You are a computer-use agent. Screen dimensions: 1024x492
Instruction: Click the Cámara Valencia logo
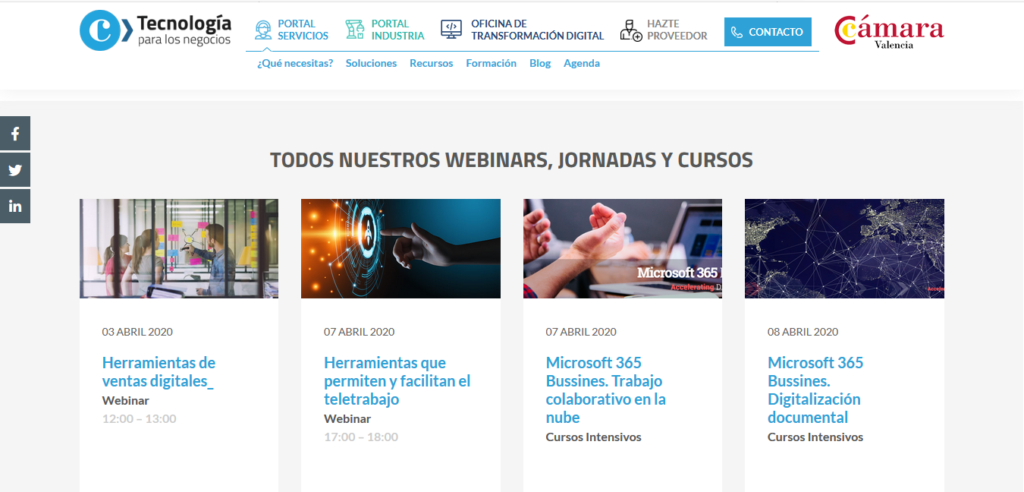click(889, 32)
